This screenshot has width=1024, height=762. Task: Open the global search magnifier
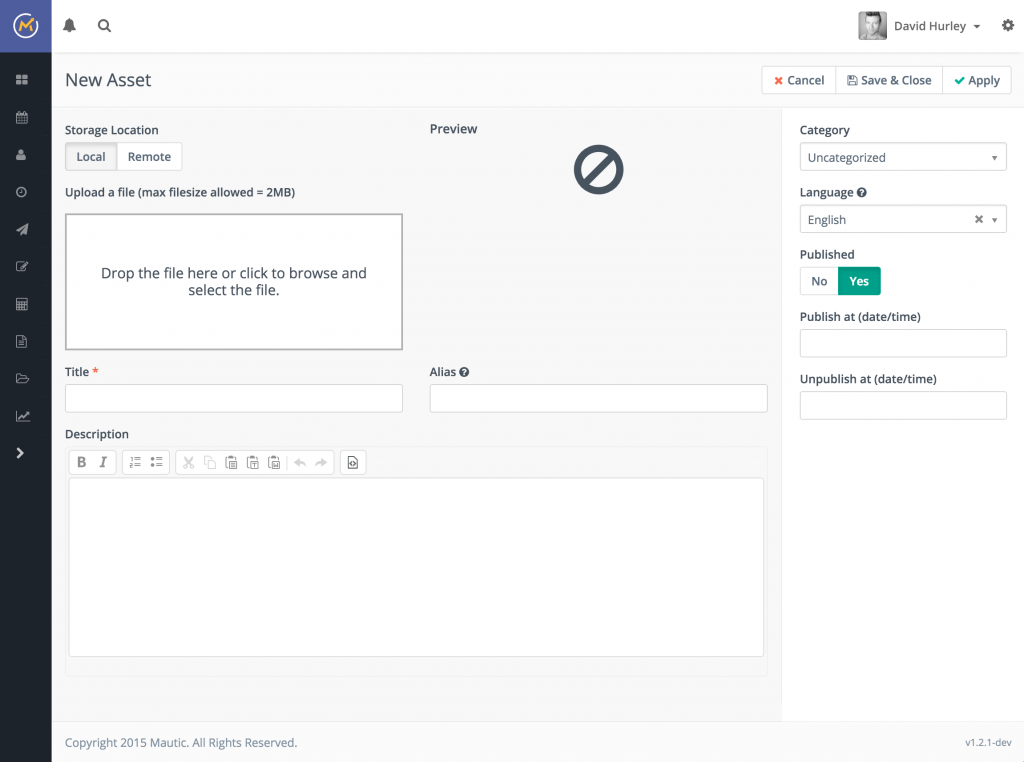104,25
